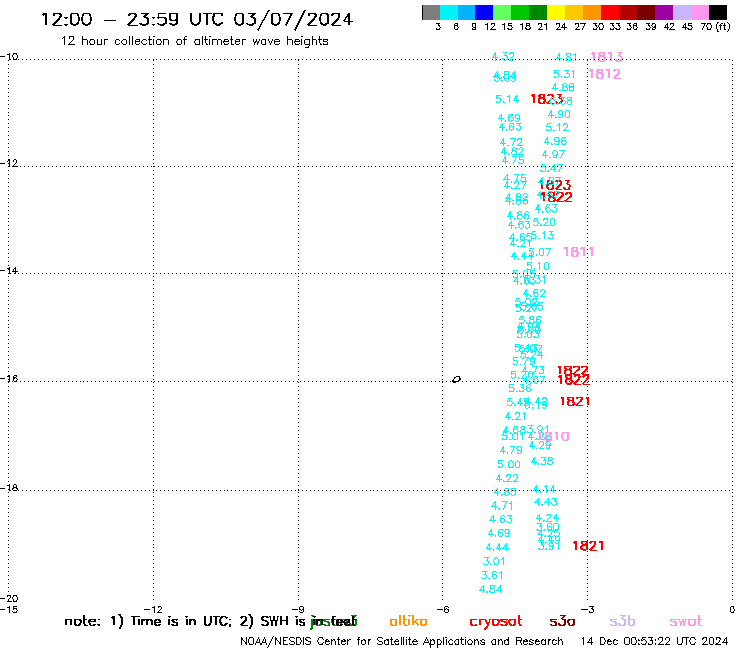Click the orange 30 ft legend swatch
Viewport: 740px width, 650px height.
click(x=592, y=12)
